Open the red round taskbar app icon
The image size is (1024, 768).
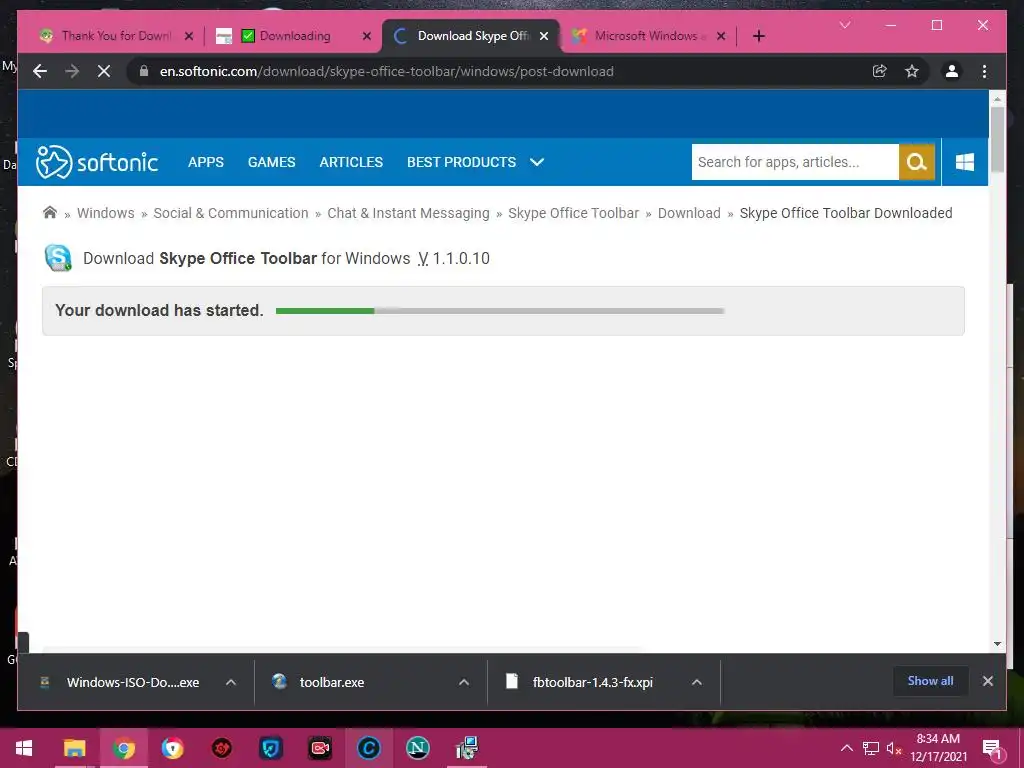coord(221,748)
